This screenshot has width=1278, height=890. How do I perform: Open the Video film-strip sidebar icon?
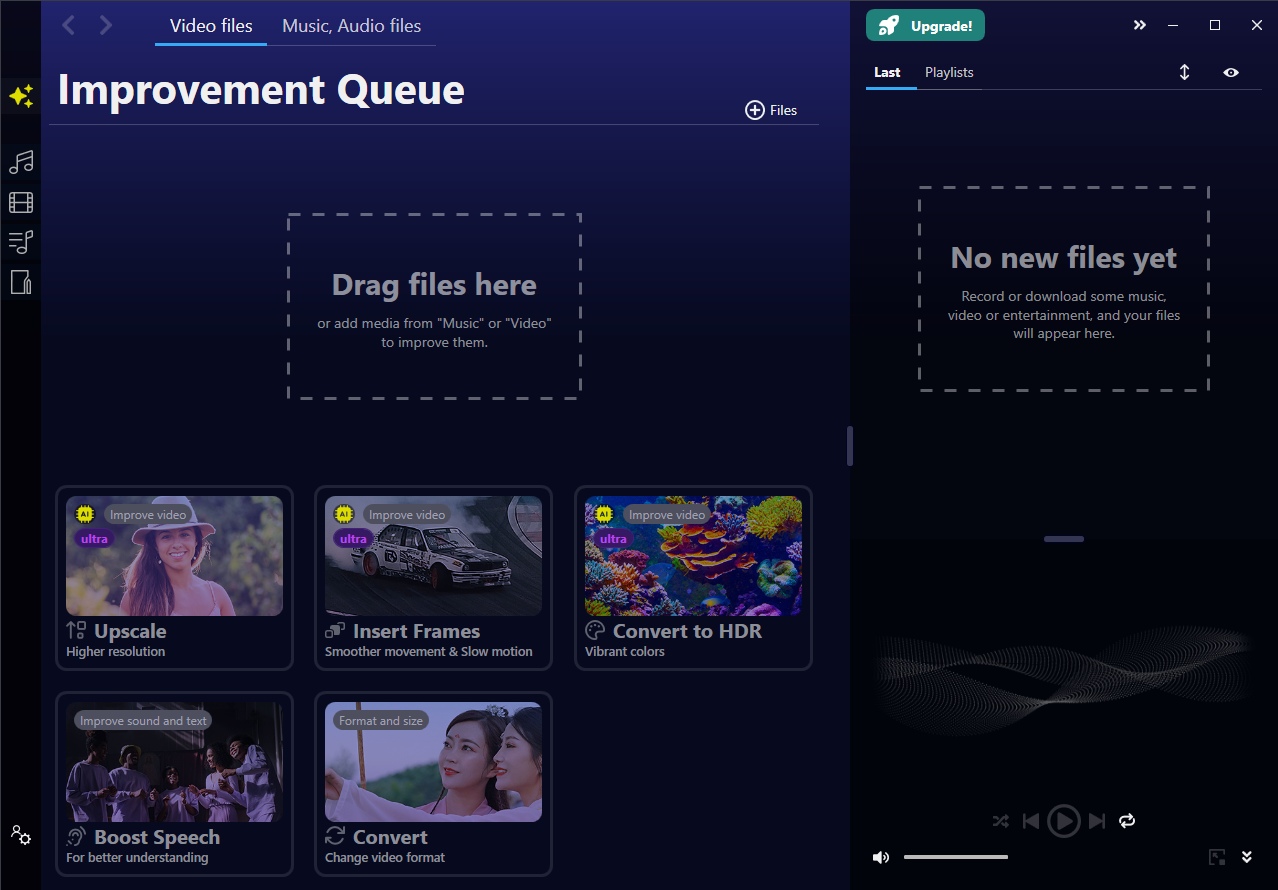pyautogui.click(x=21, y=203)
